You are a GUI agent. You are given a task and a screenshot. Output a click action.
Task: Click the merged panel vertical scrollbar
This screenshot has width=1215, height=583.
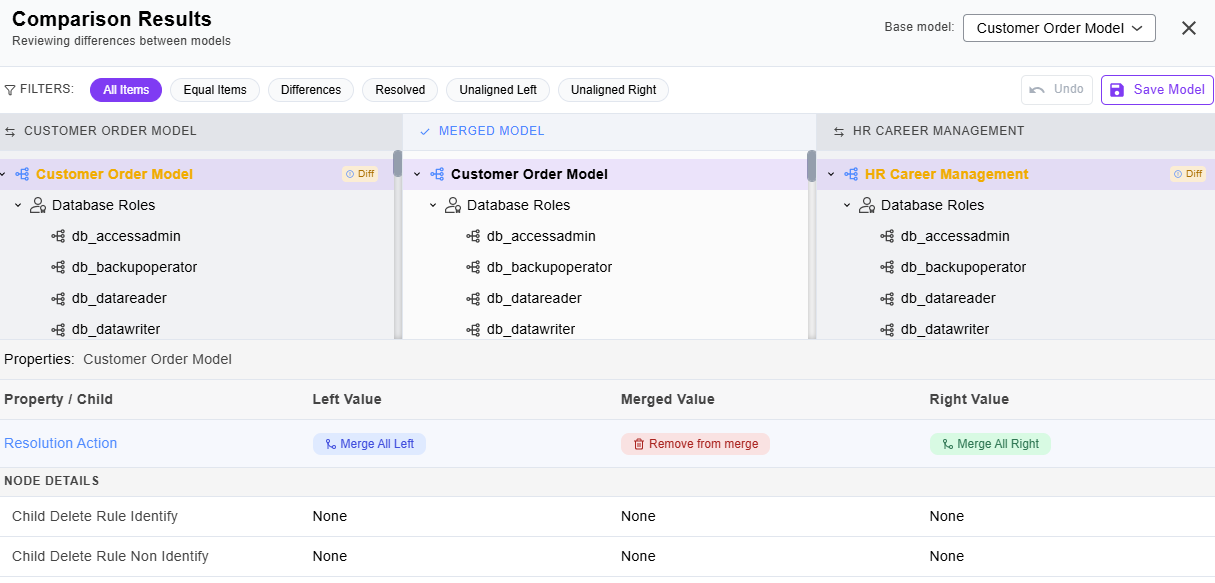[x=811, y=166]
